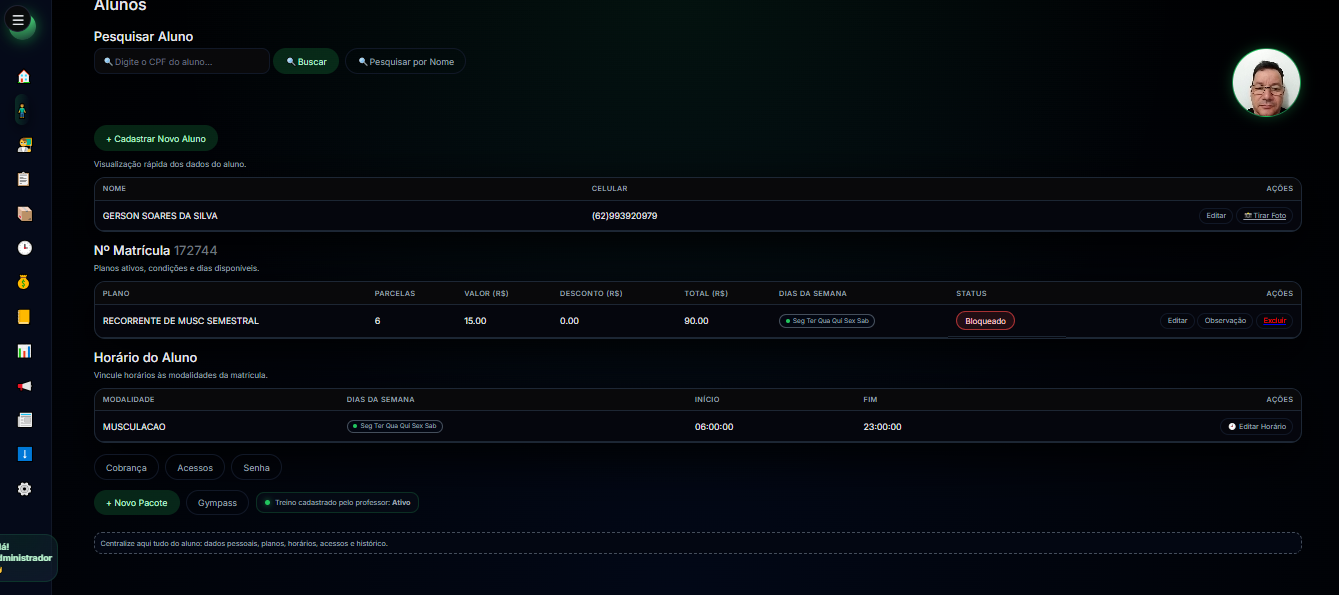This screenshot has height=595, width=1339.
Task: Go to the home page via house icon
Action: [24, 76]
